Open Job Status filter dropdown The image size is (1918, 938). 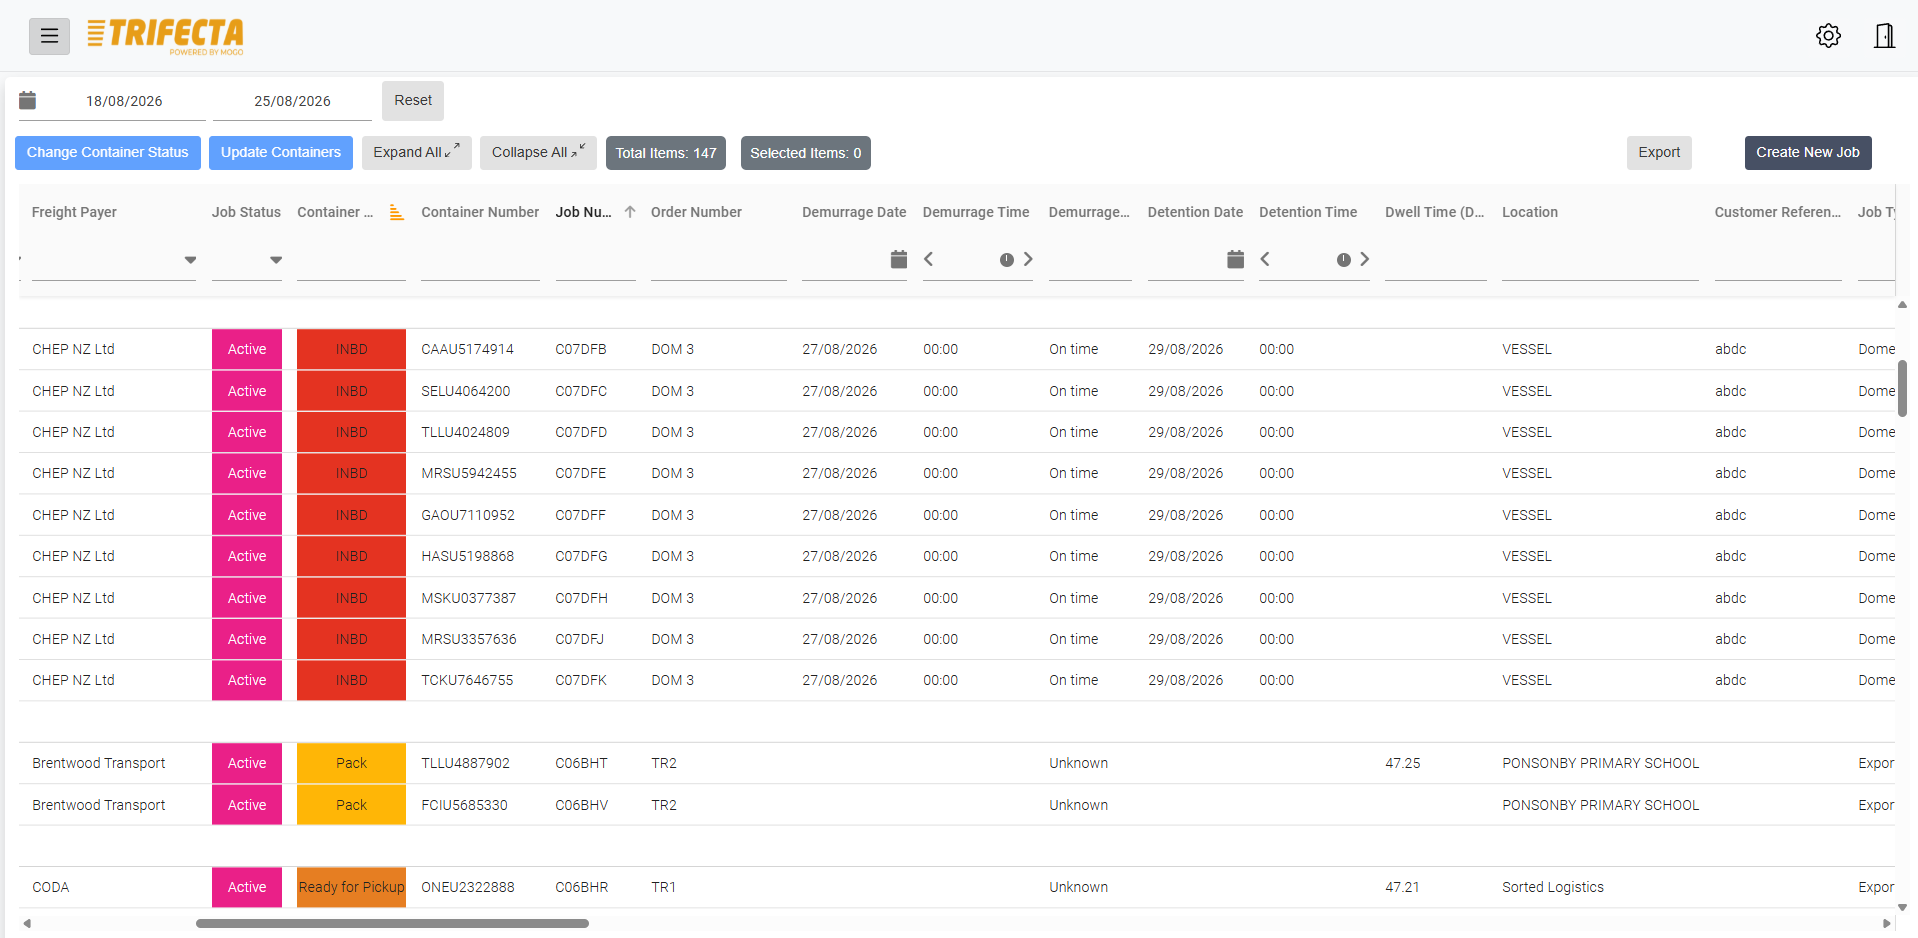tap(276, 260)
